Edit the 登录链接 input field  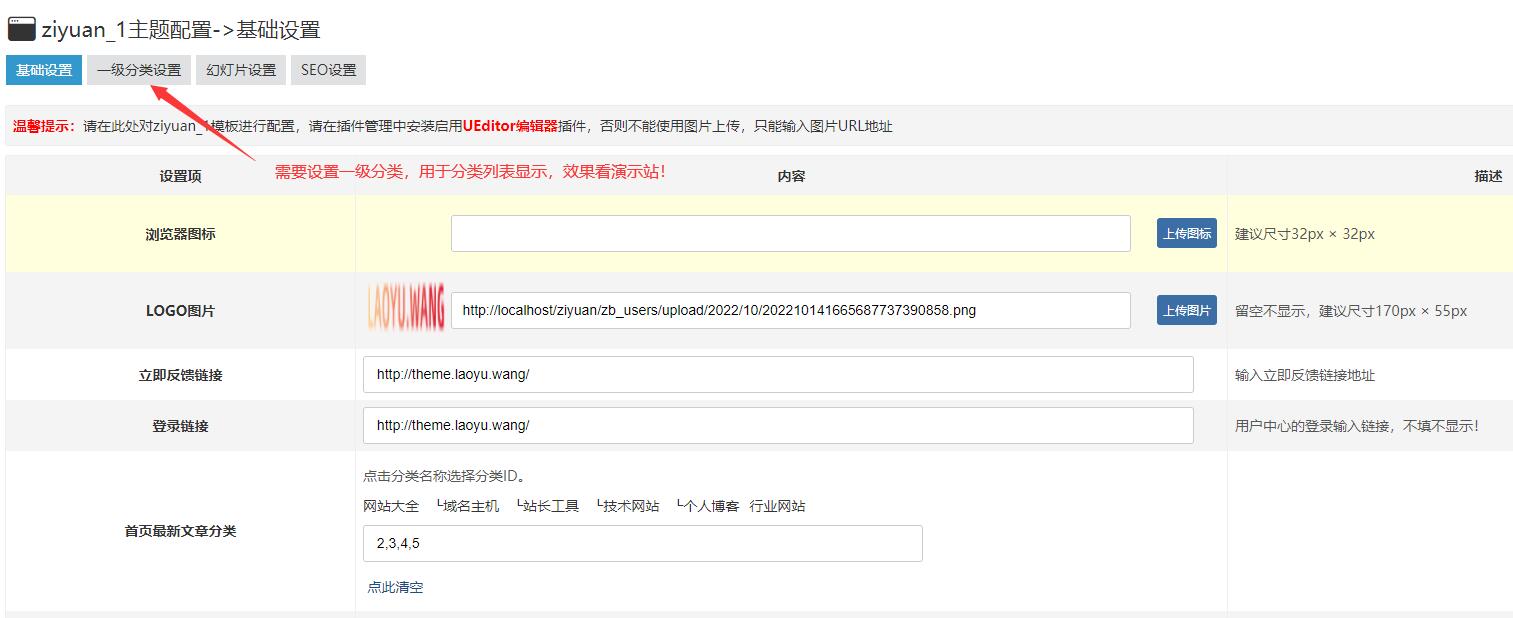pyautogui.click(x=778, y=425)
